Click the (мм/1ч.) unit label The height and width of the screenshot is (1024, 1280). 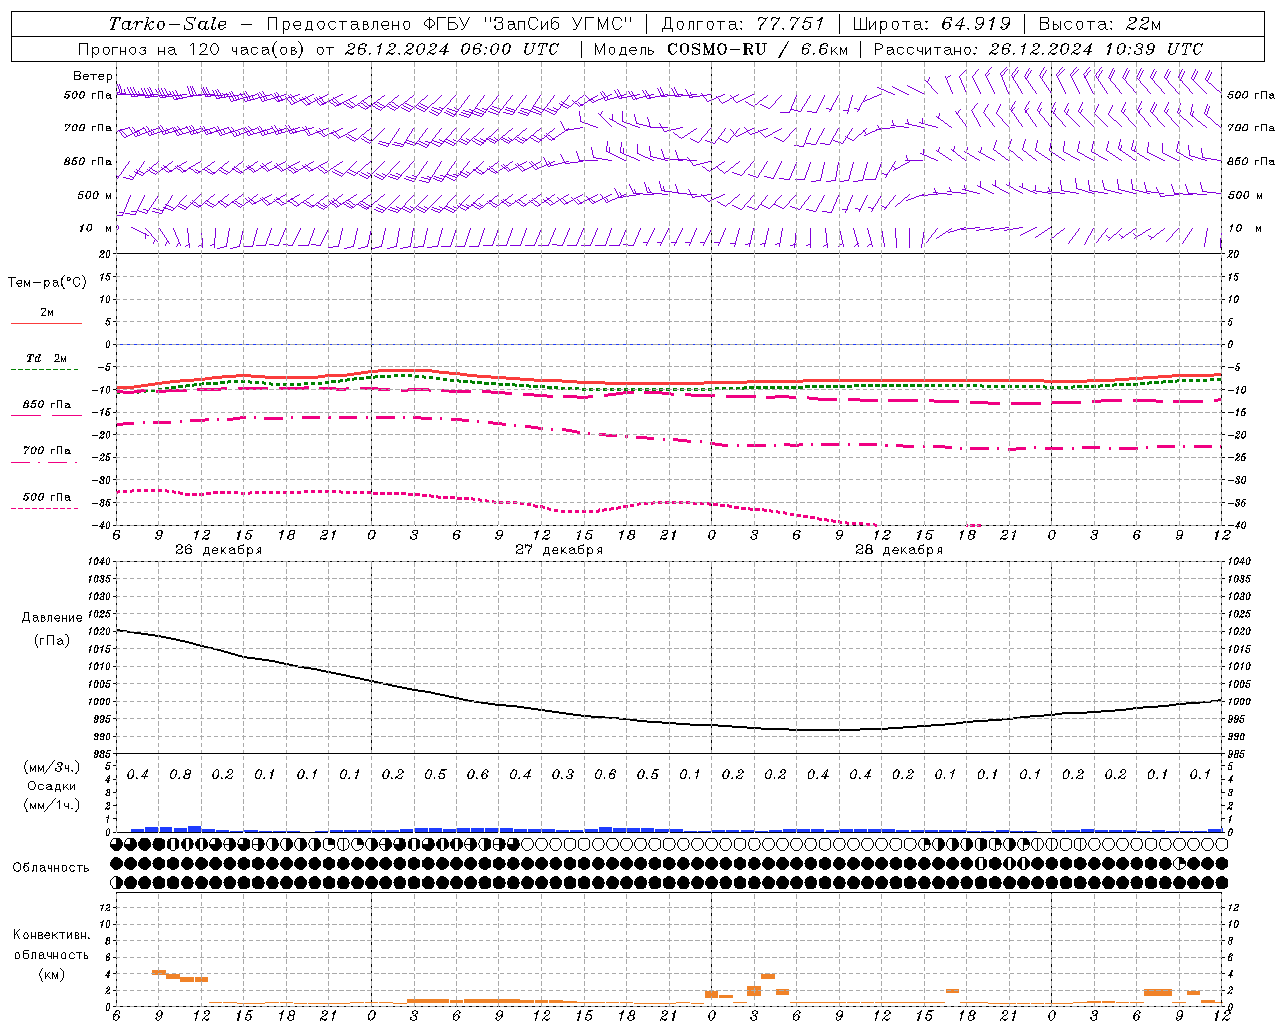[52, 805]
